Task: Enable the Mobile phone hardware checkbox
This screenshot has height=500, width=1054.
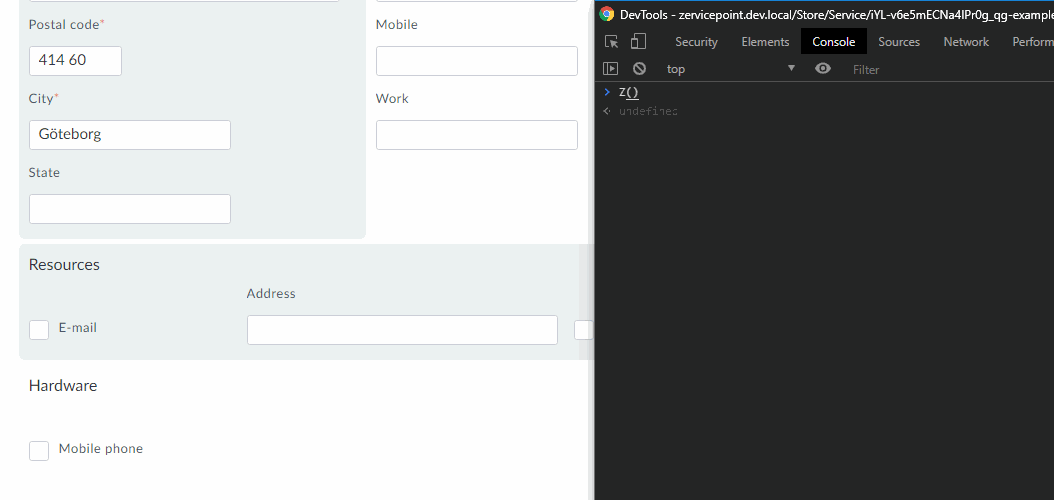Action: (x=39, y=450)
